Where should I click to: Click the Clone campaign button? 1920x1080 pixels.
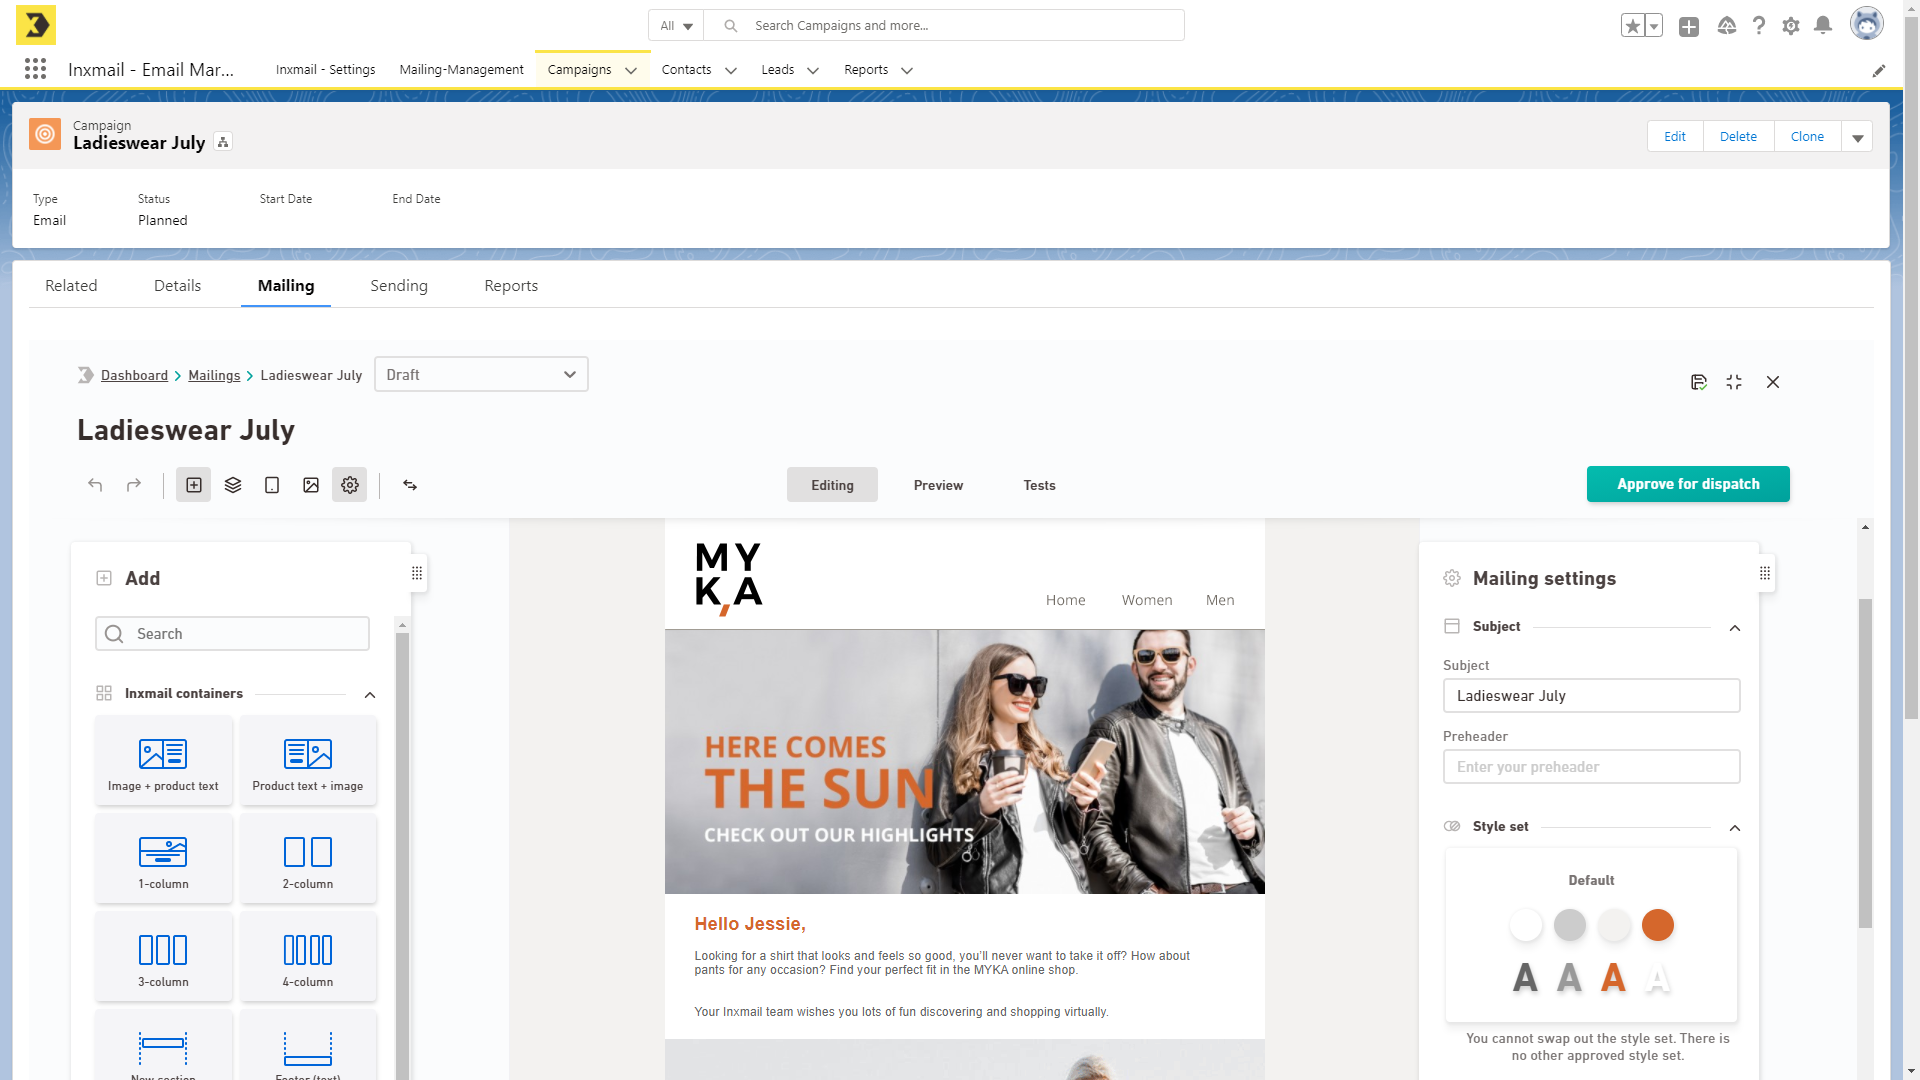click(x=1807, y=137)
